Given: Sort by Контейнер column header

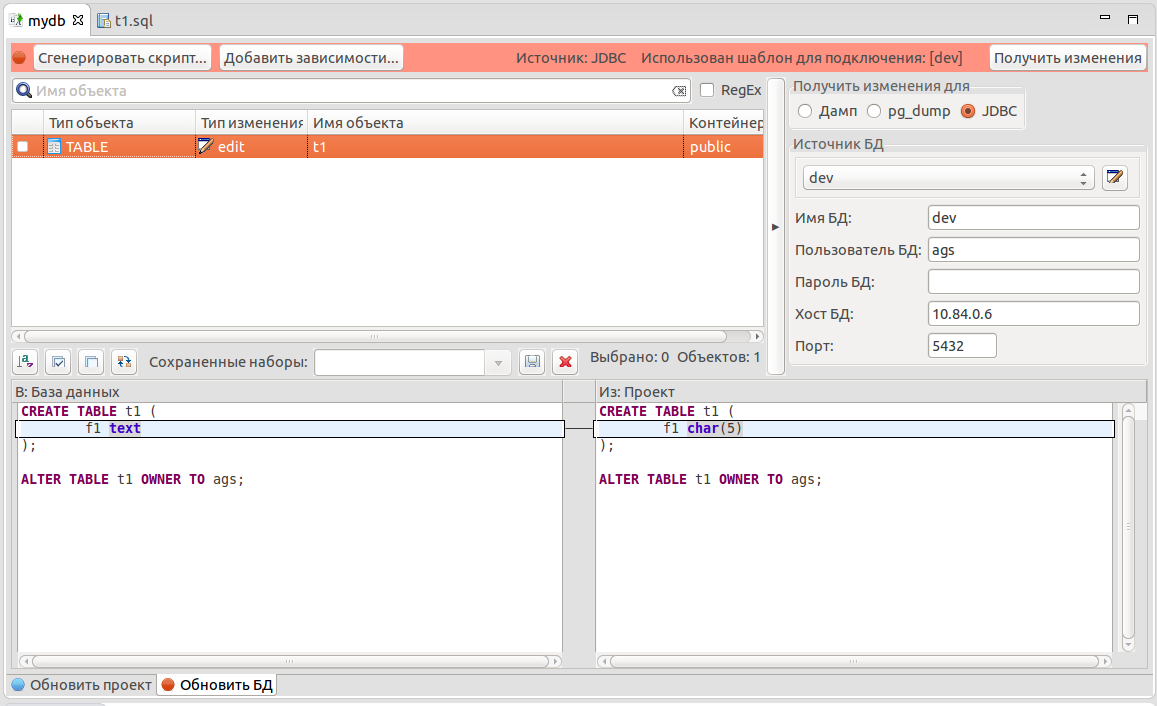Looking at the screenshot, I should tap(724, 122).
